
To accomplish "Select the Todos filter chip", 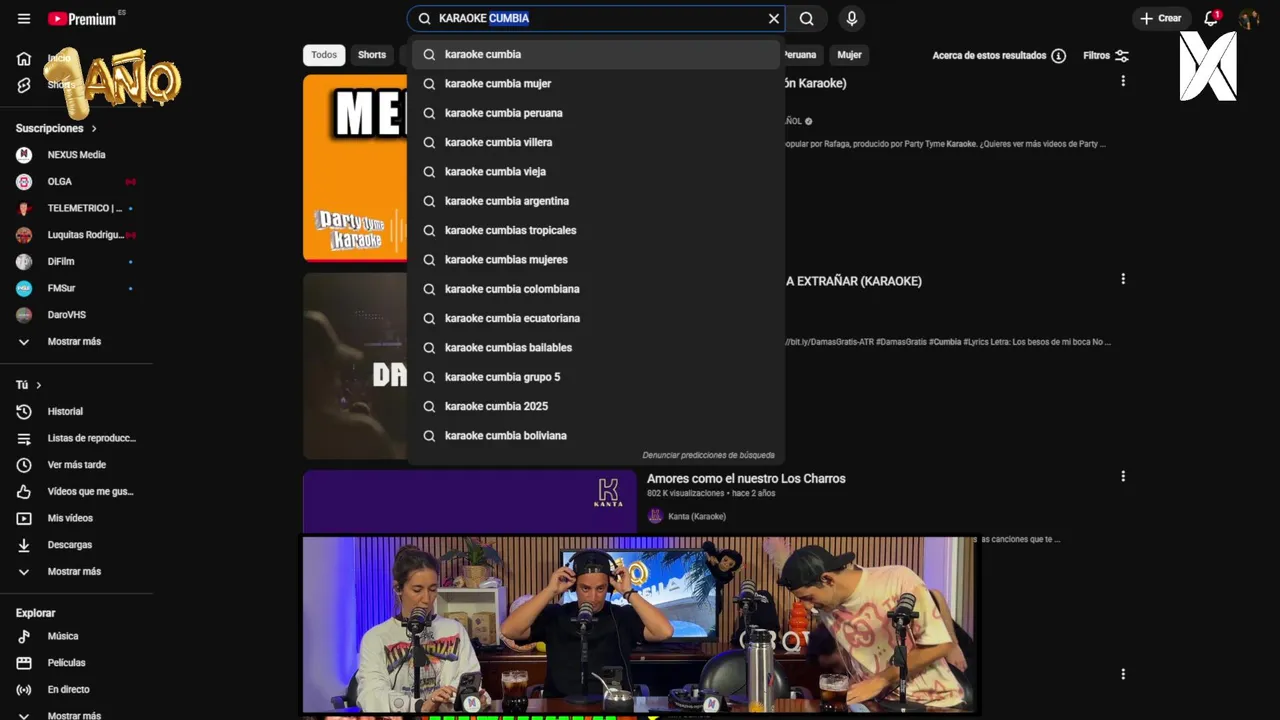I will click(324, 55).
